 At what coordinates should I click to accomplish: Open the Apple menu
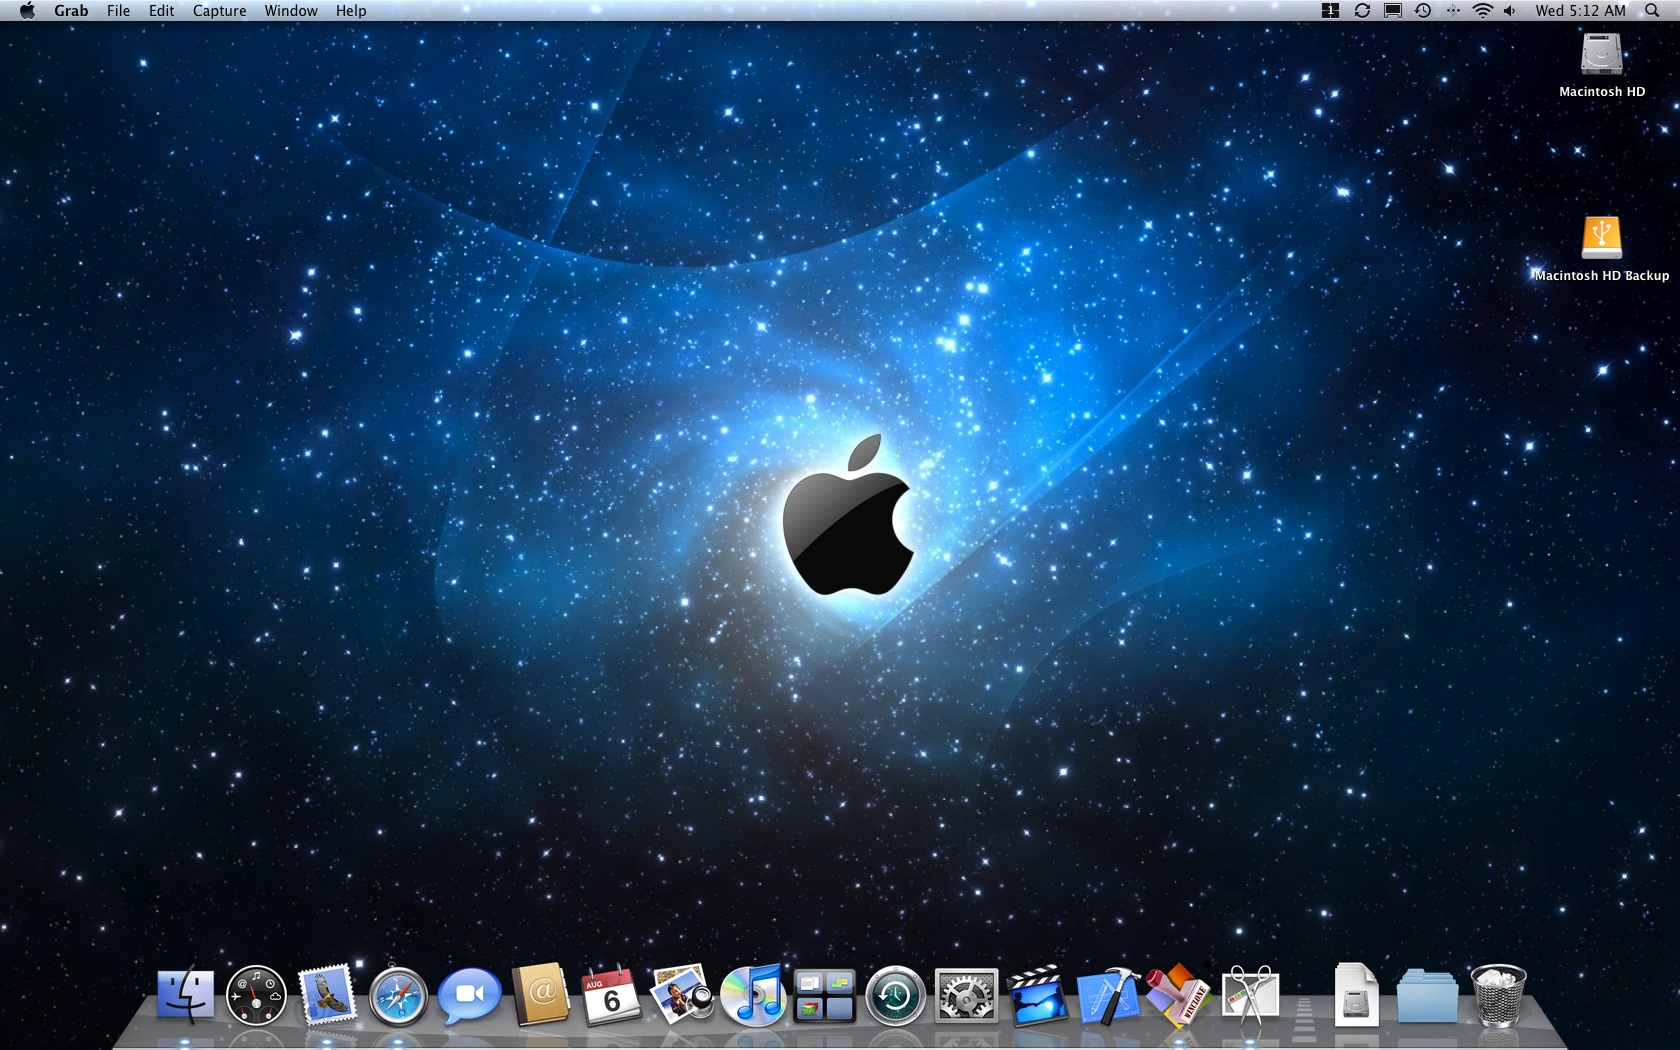coord(27,11)
